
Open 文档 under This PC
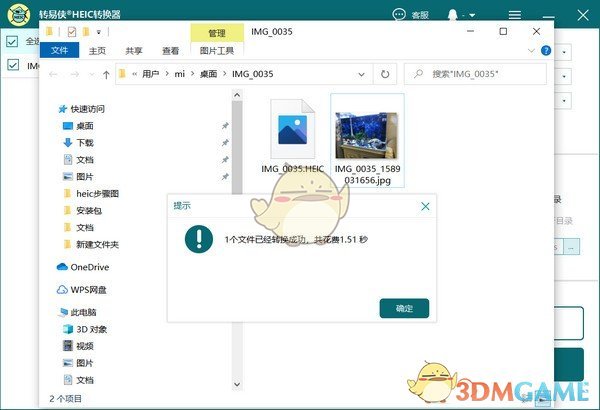[78, 380]
